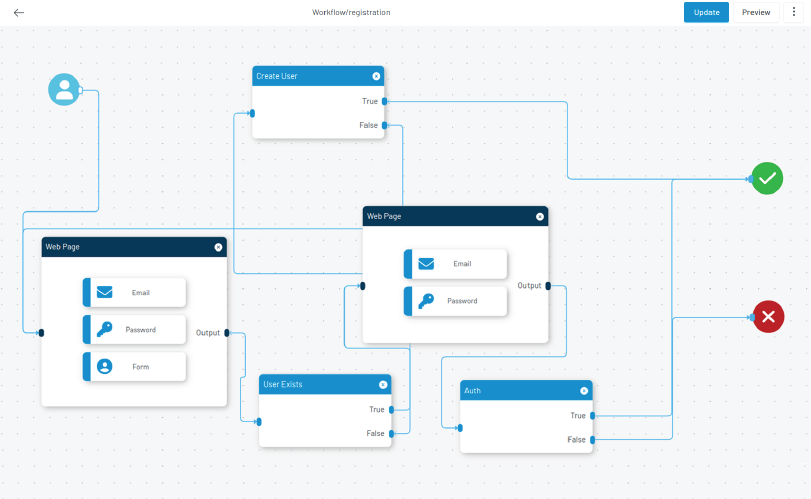Image resolution: width=811 pixels, height=499 pixels.
Task: Click the User Exists False output port
Action: 392,433
